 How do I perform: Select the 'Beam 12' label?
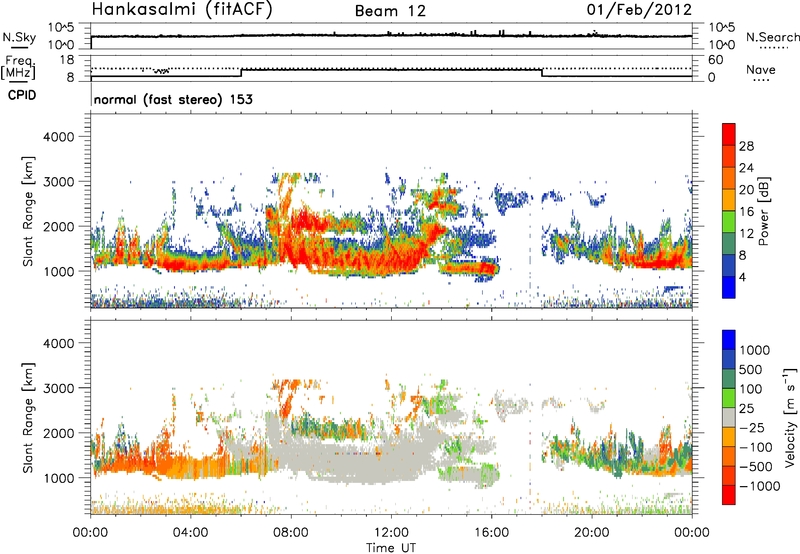pyautogui.click(x=390, y=11)
